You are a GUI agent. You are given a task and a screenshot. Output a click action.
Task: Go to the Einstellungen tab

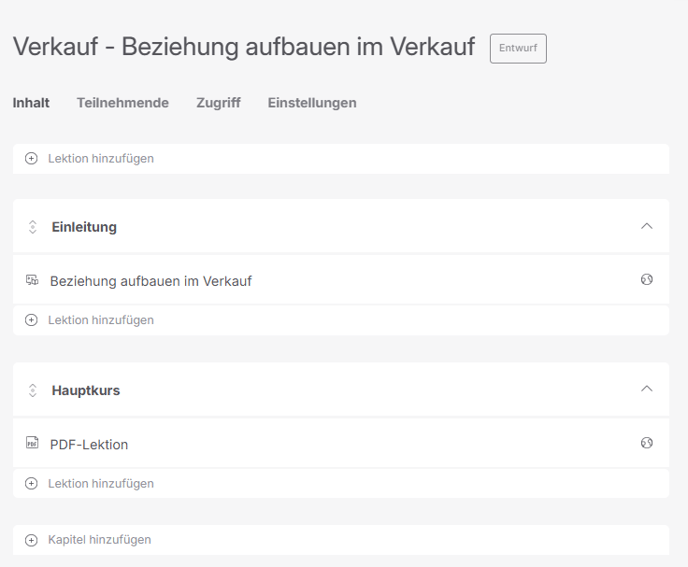pyautogui.click(x=312, y=103)
